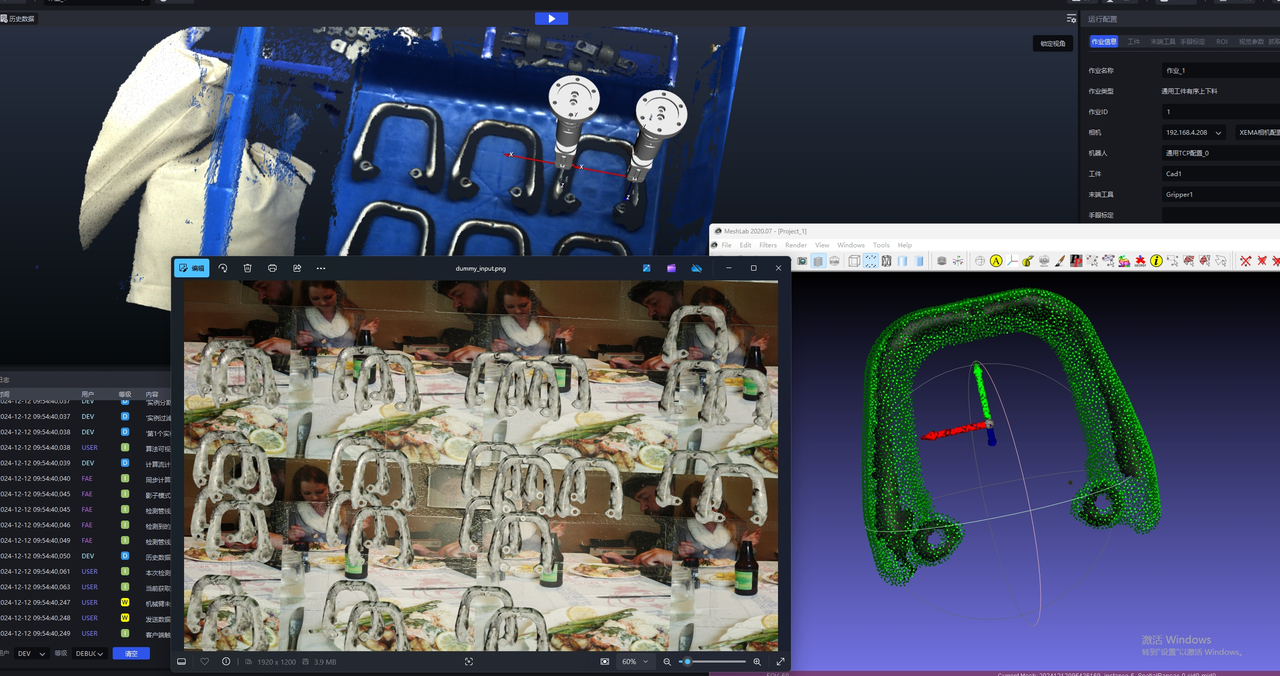This screenshot has height=676, width=1280.
Task: Open the 60% zoom level dropdown
Action: pyautogui.click(x=634, y=662)
